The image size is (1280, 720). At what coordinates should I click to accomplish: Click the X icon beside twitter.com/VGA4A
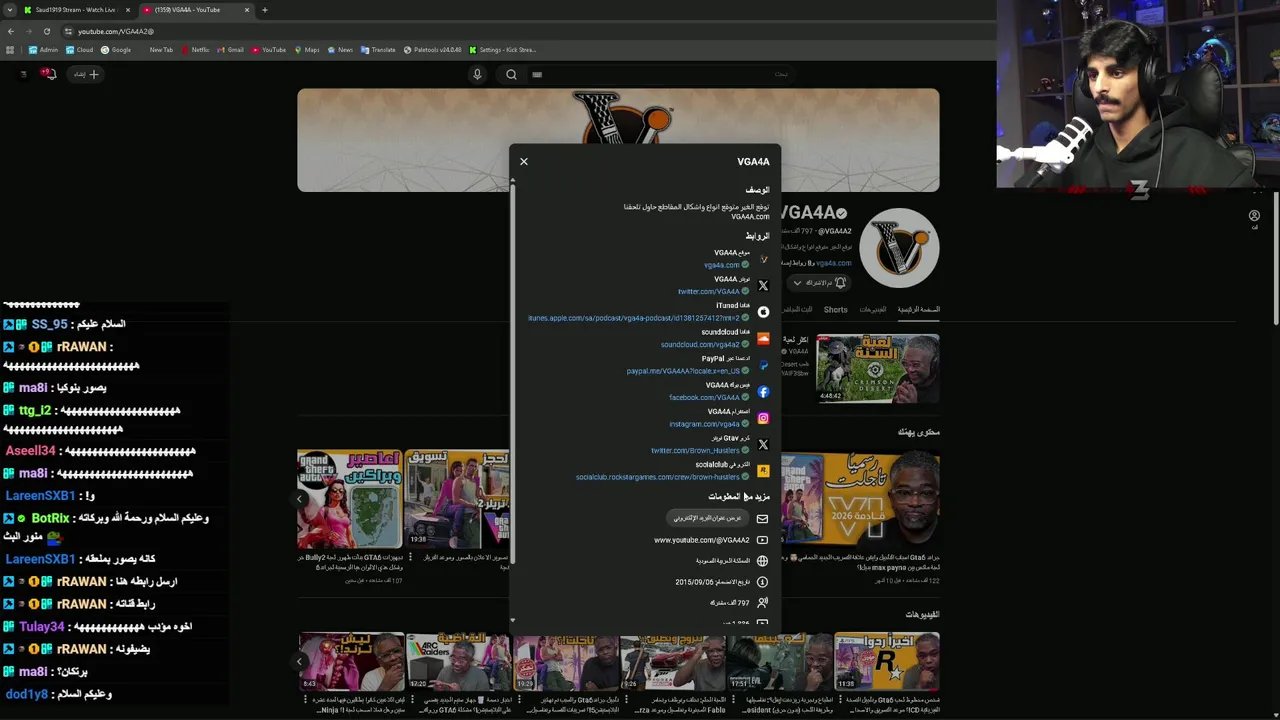coord(763,286)
